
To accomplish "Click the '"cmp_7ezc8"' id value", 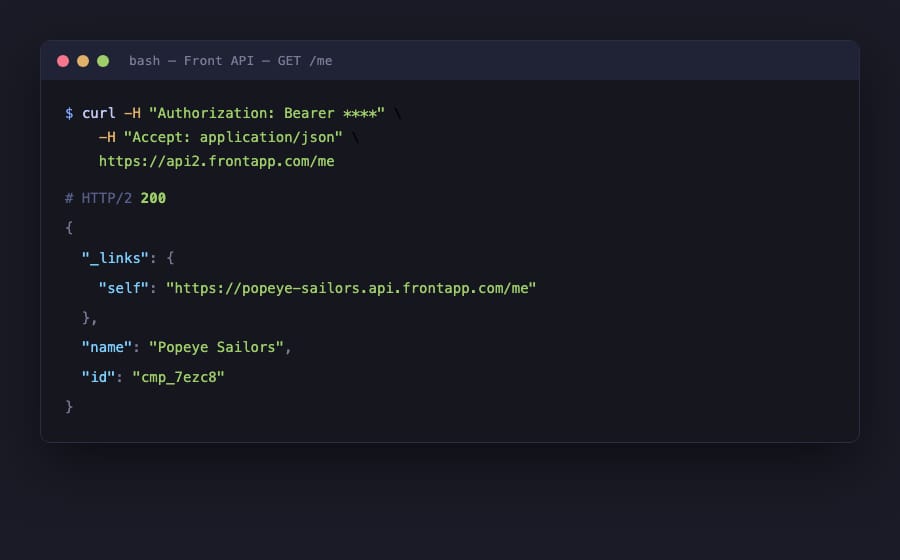I will click(x=179, y=377).
